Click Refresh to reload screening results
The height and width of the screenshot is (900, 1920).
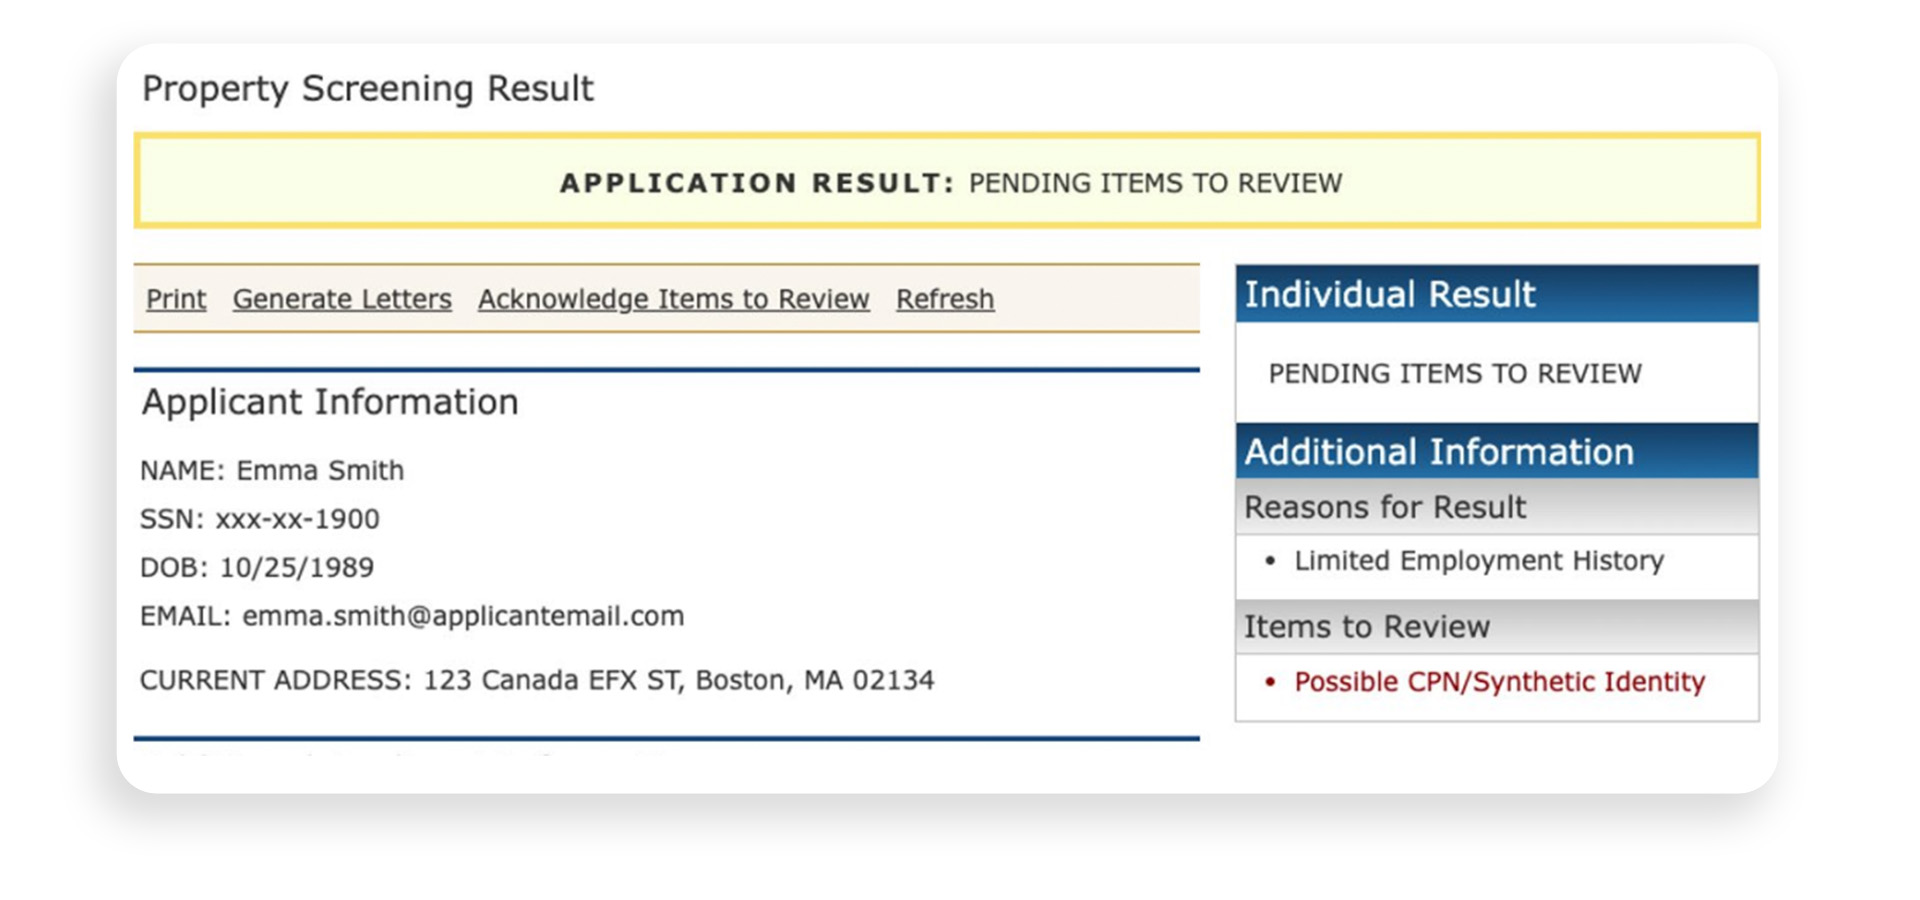point(944,298)
